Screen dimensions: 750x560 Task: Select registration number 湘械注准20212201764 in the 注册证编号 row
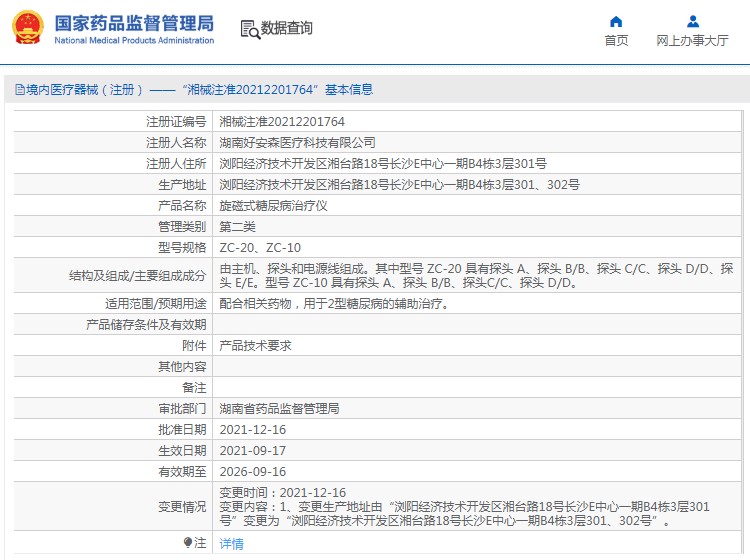pyautogui.click(x=282, y=122)
